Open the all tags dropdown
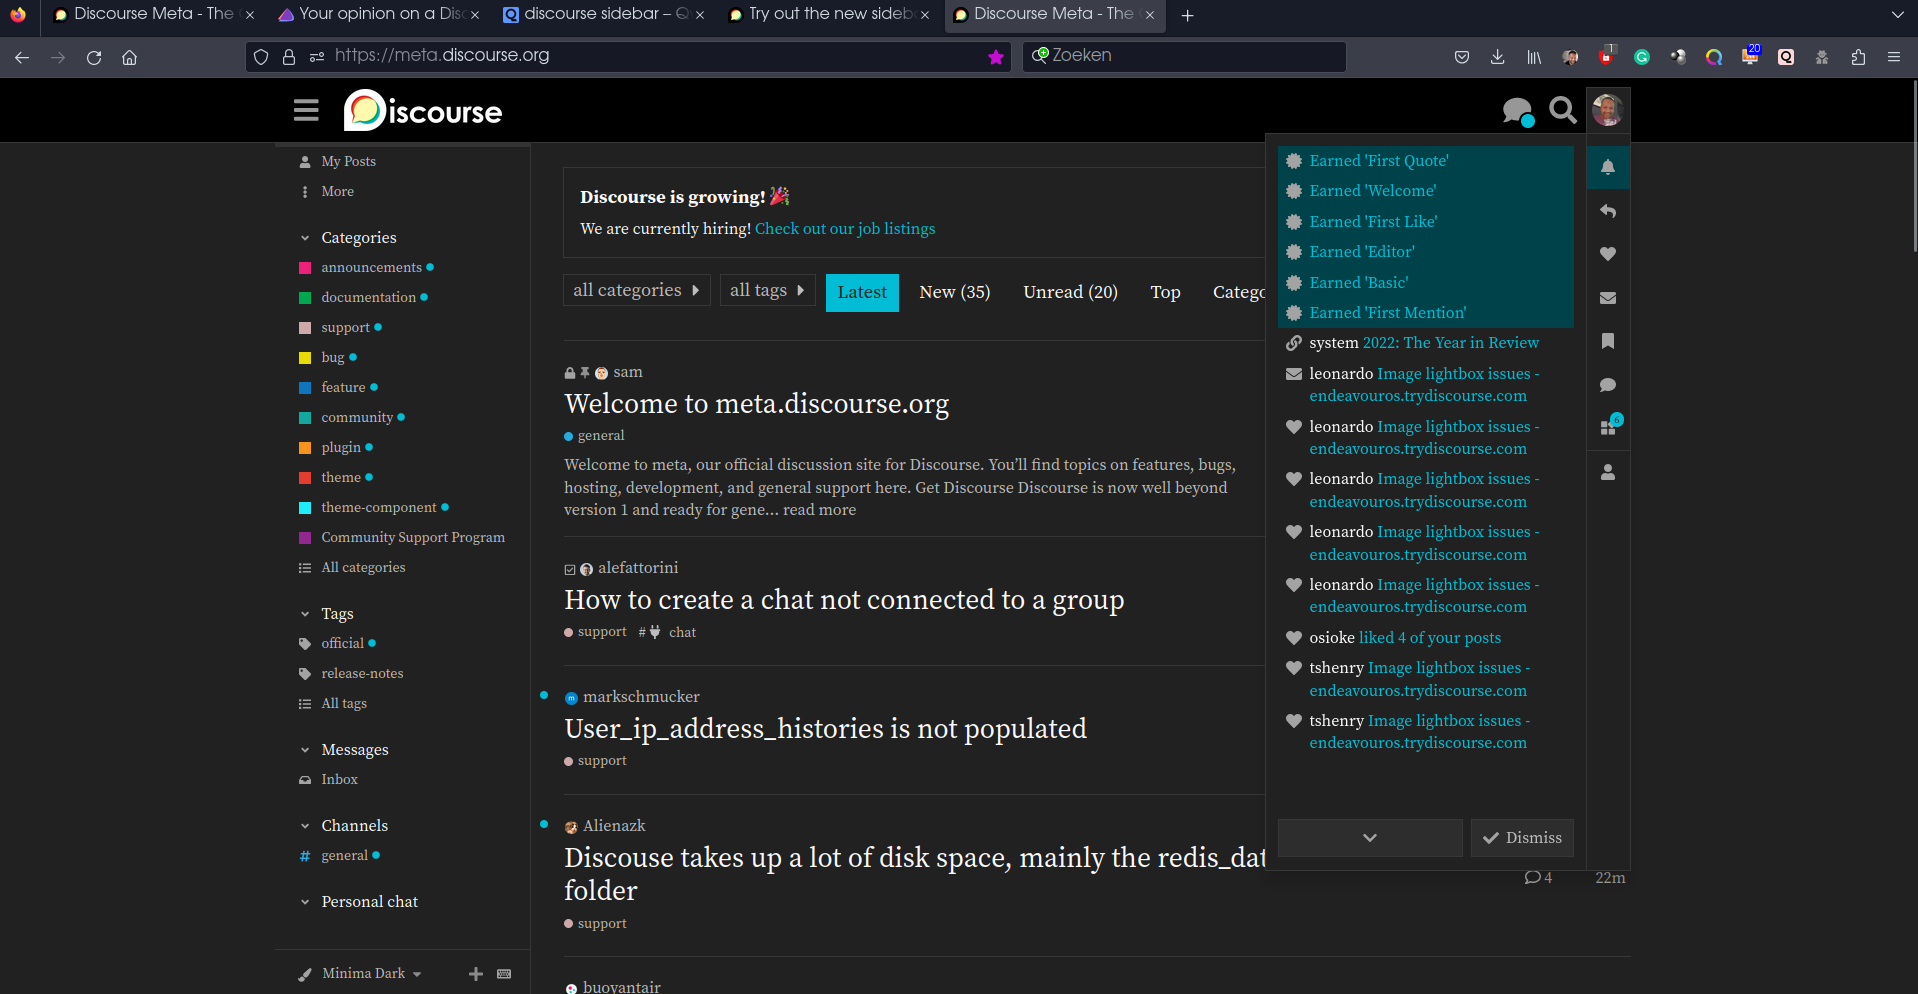 (x=767, y=290)
